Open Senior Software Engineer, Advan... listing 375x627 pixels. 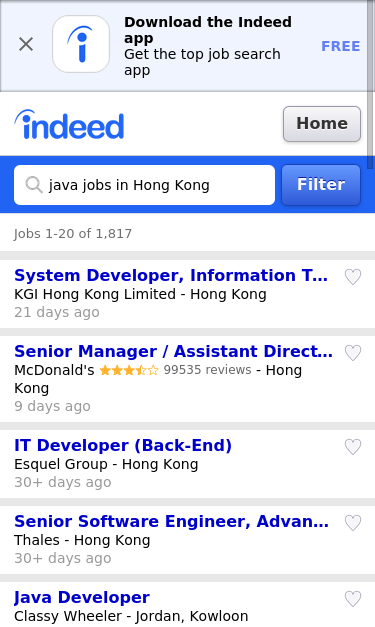click(172, 521)
